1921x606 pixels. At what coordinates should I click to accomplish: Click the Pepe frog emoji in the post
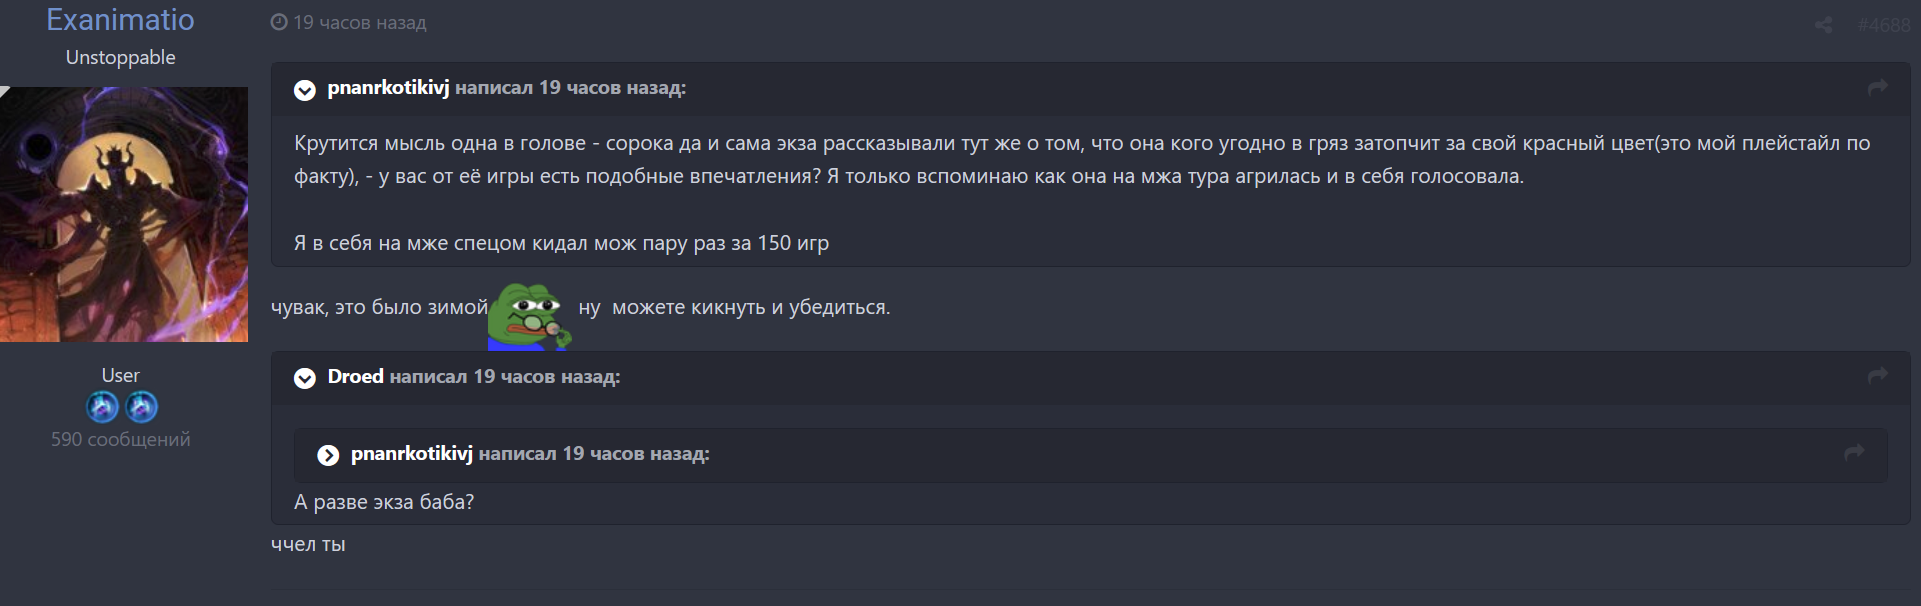pos(529,314)
